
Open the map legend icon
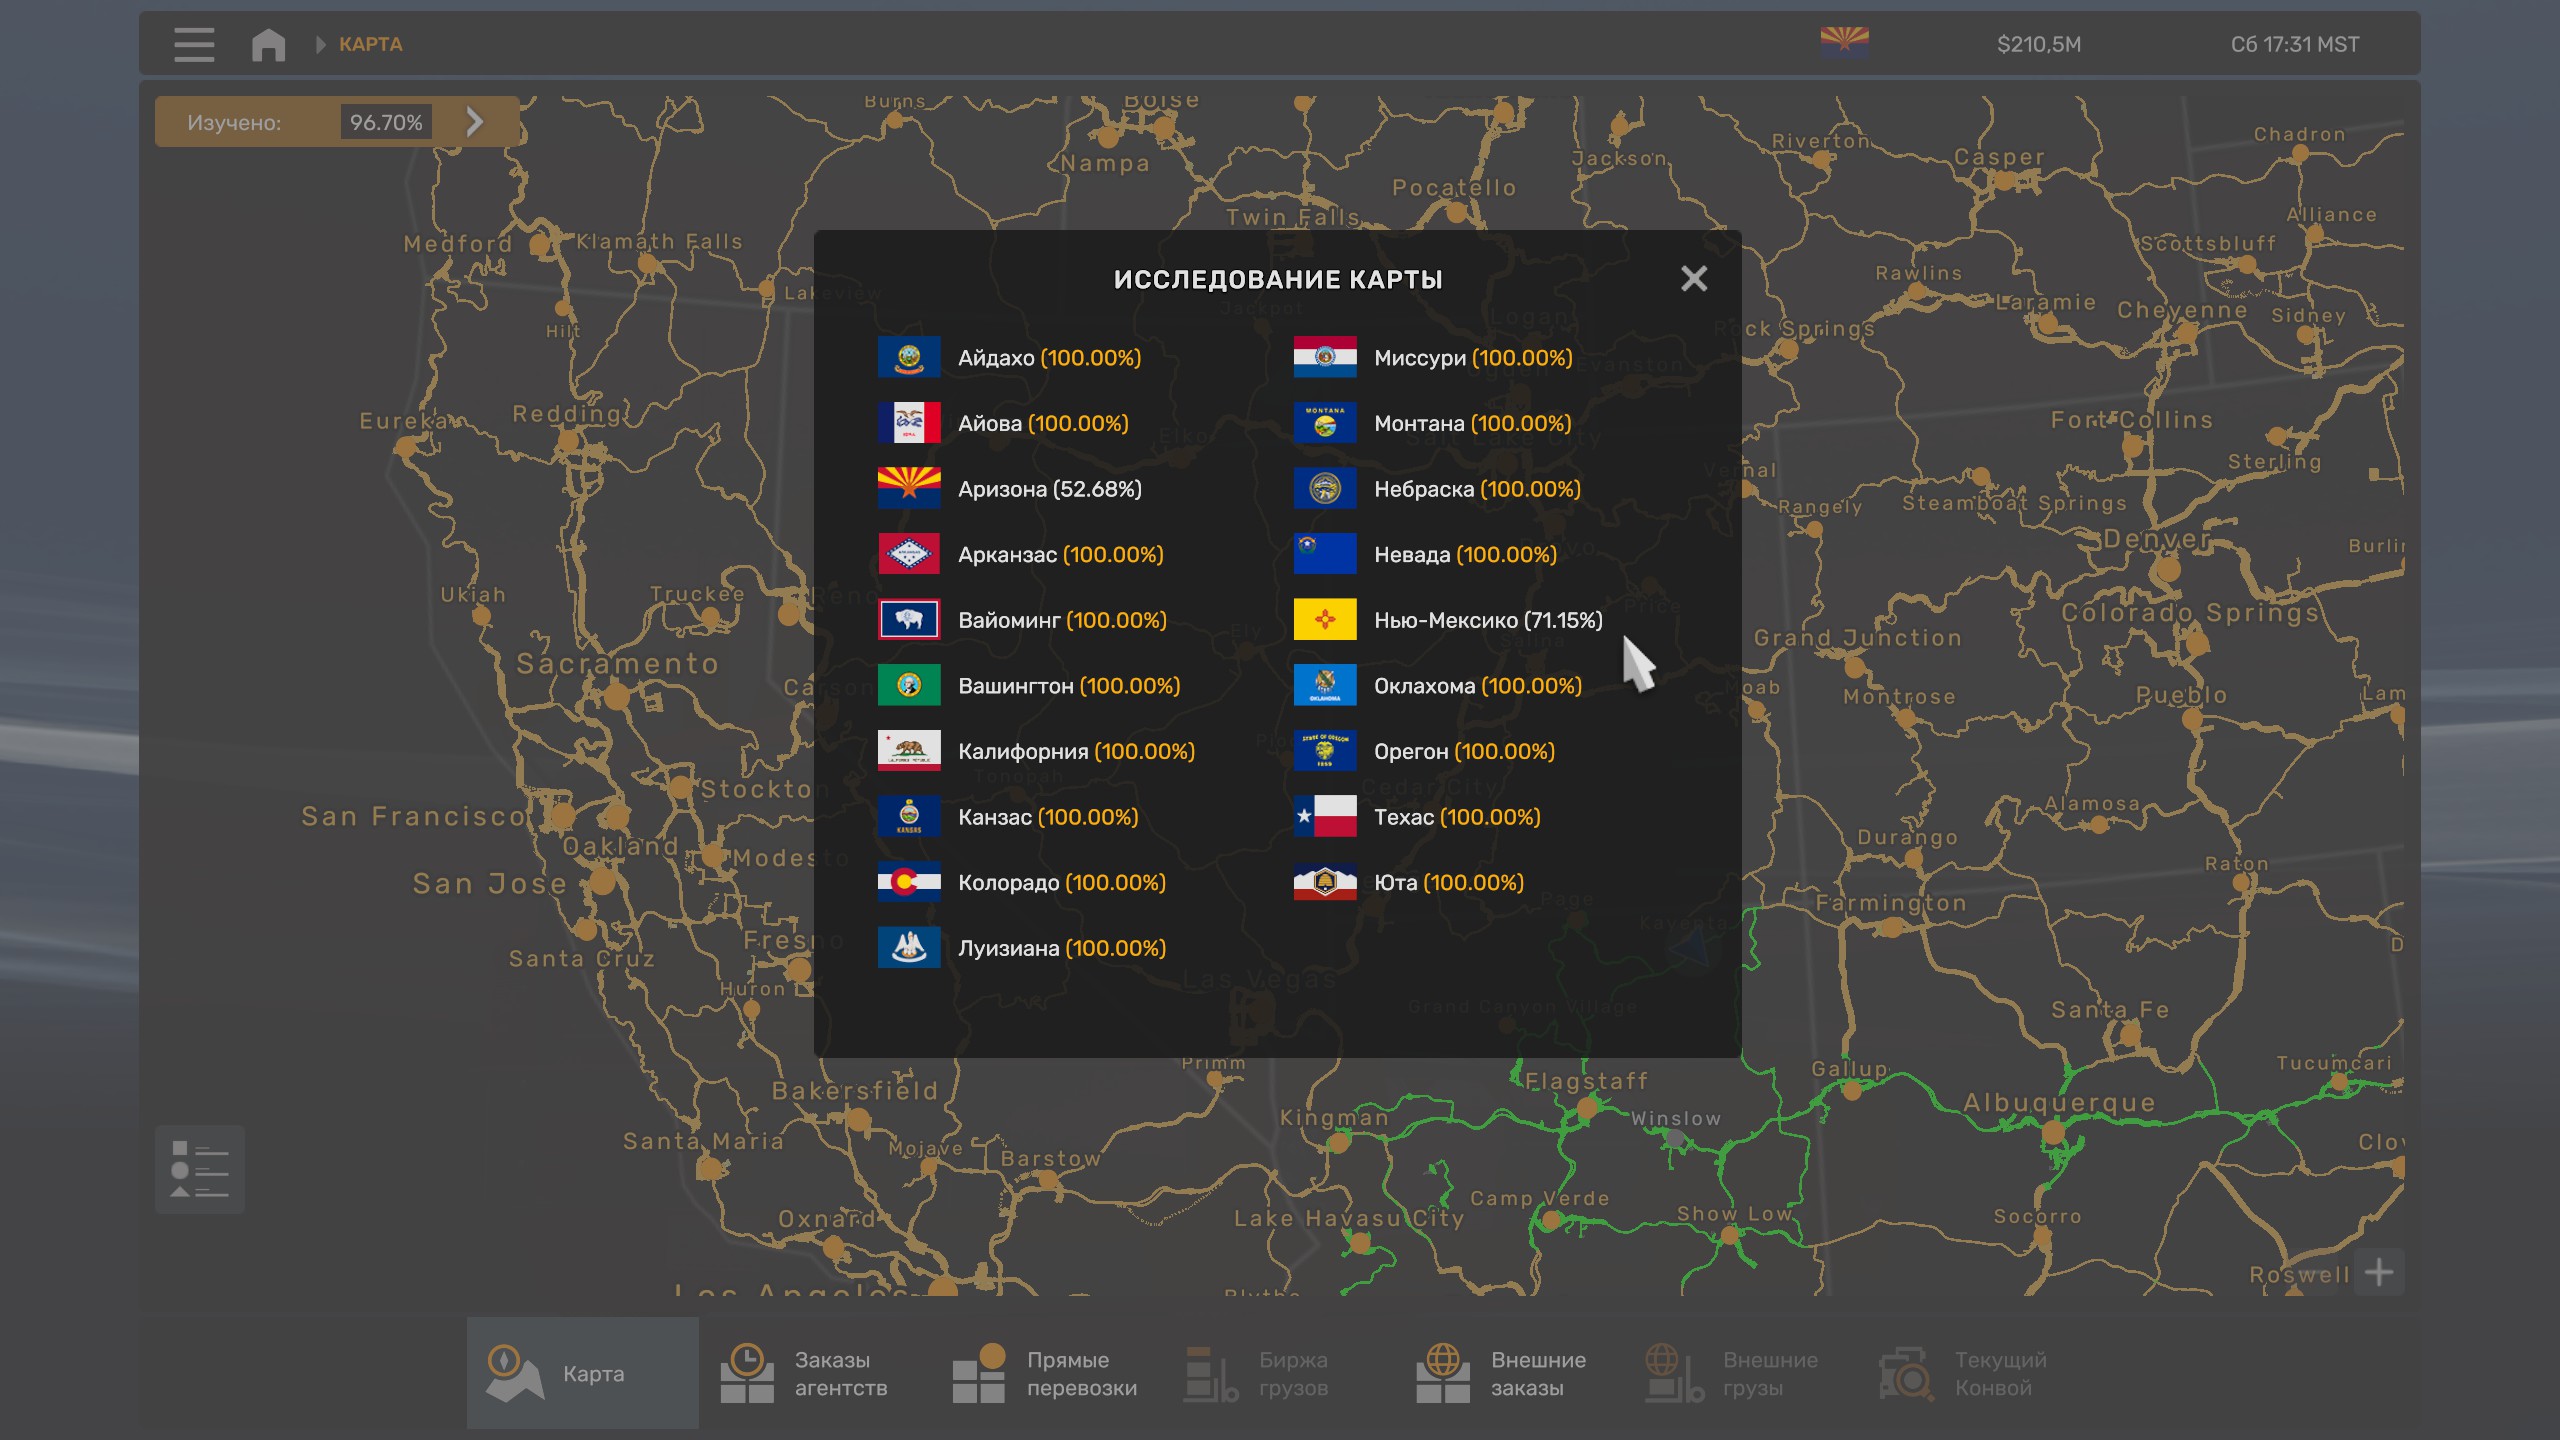click(200, 1168)
